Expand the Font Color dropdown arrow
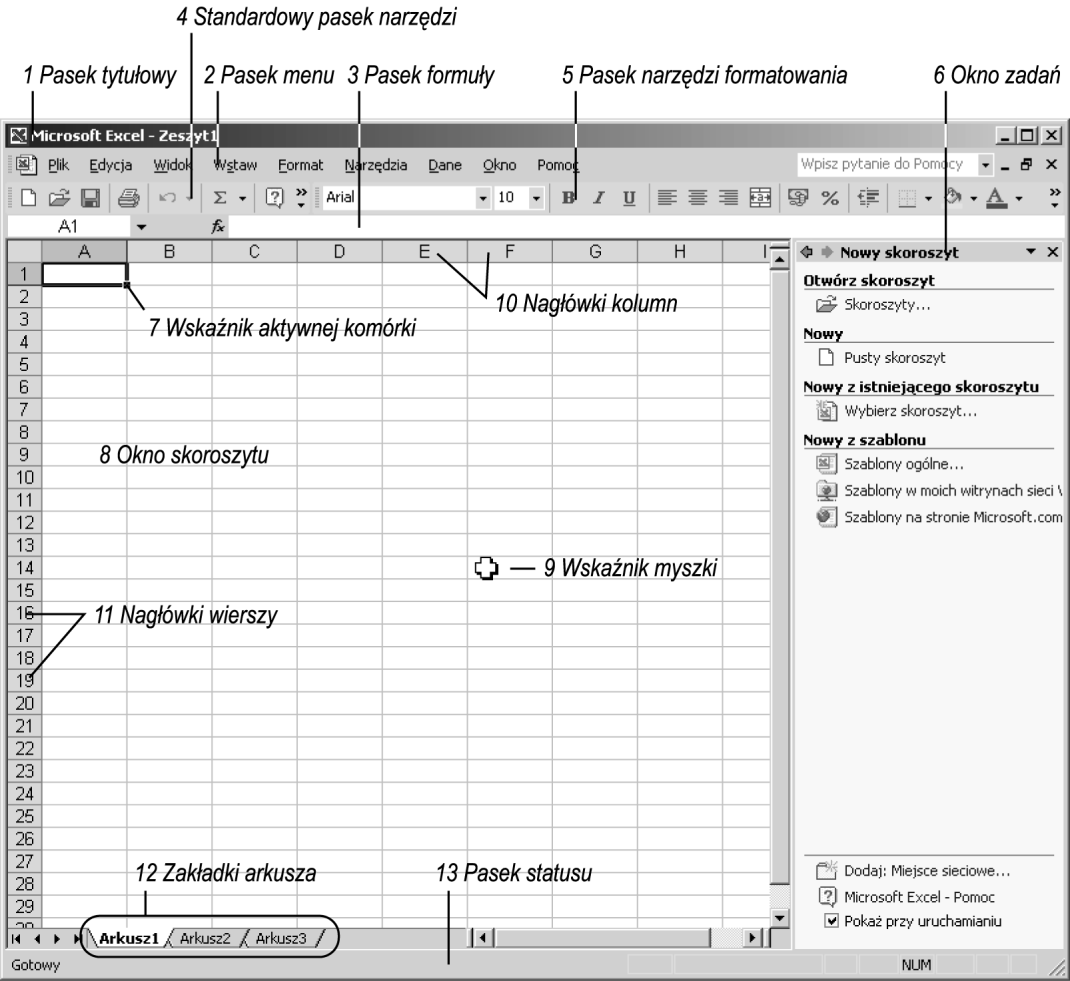 (1019, 199)
